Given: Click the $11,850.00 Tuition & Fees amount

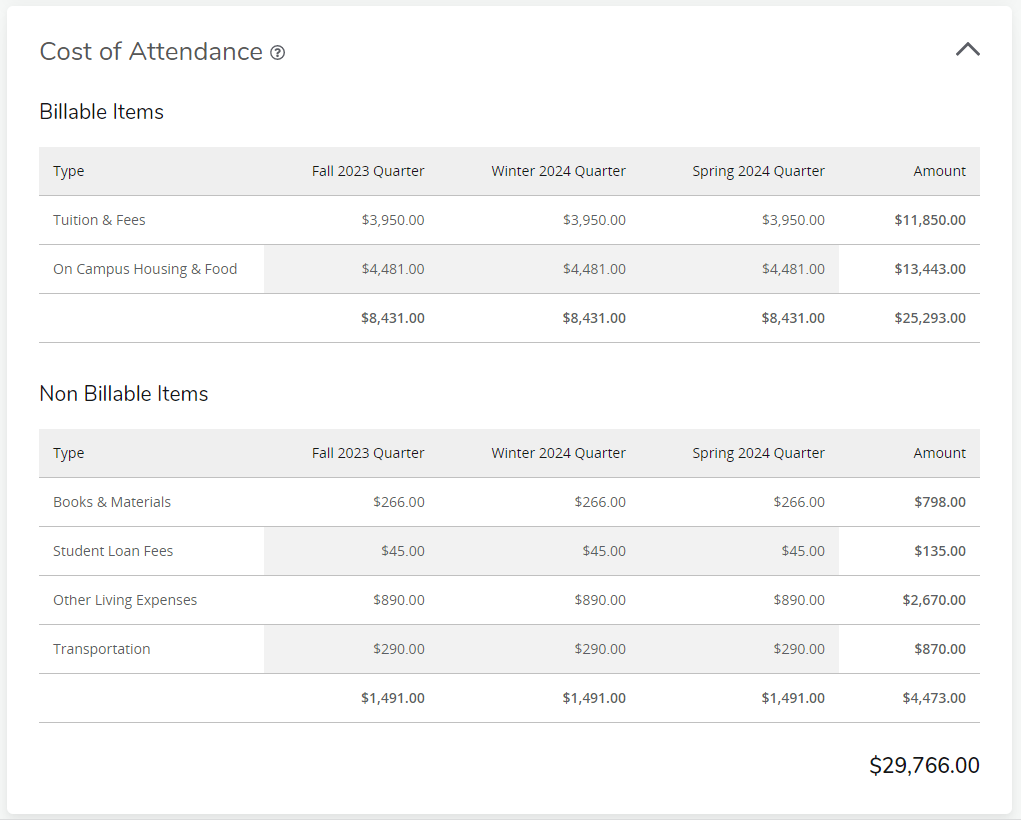Looking at the screenshot, I should pyautogui.click(x=929, y=220).
